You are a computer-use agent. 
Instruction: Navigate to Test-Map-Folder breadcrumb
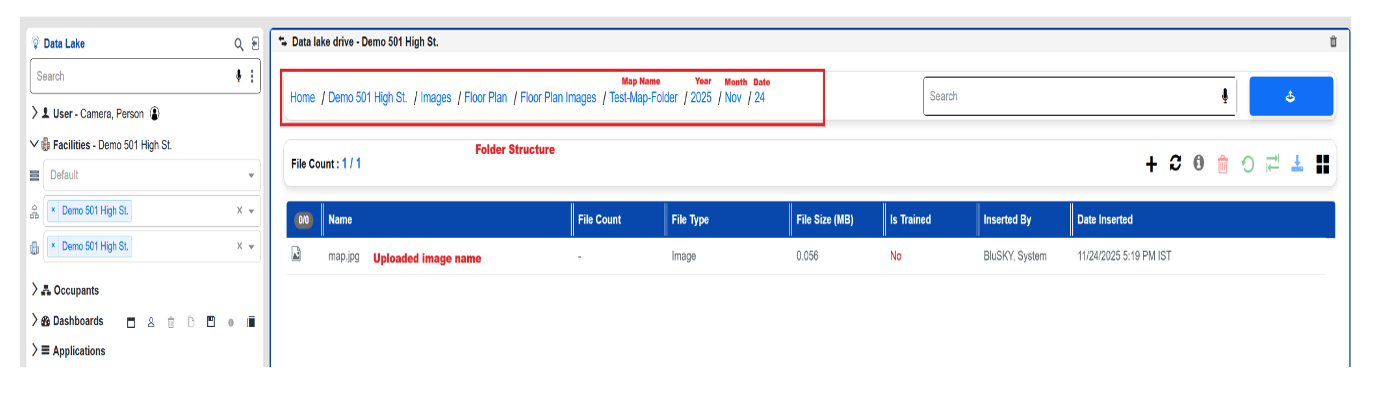click(x=643, y=98)
